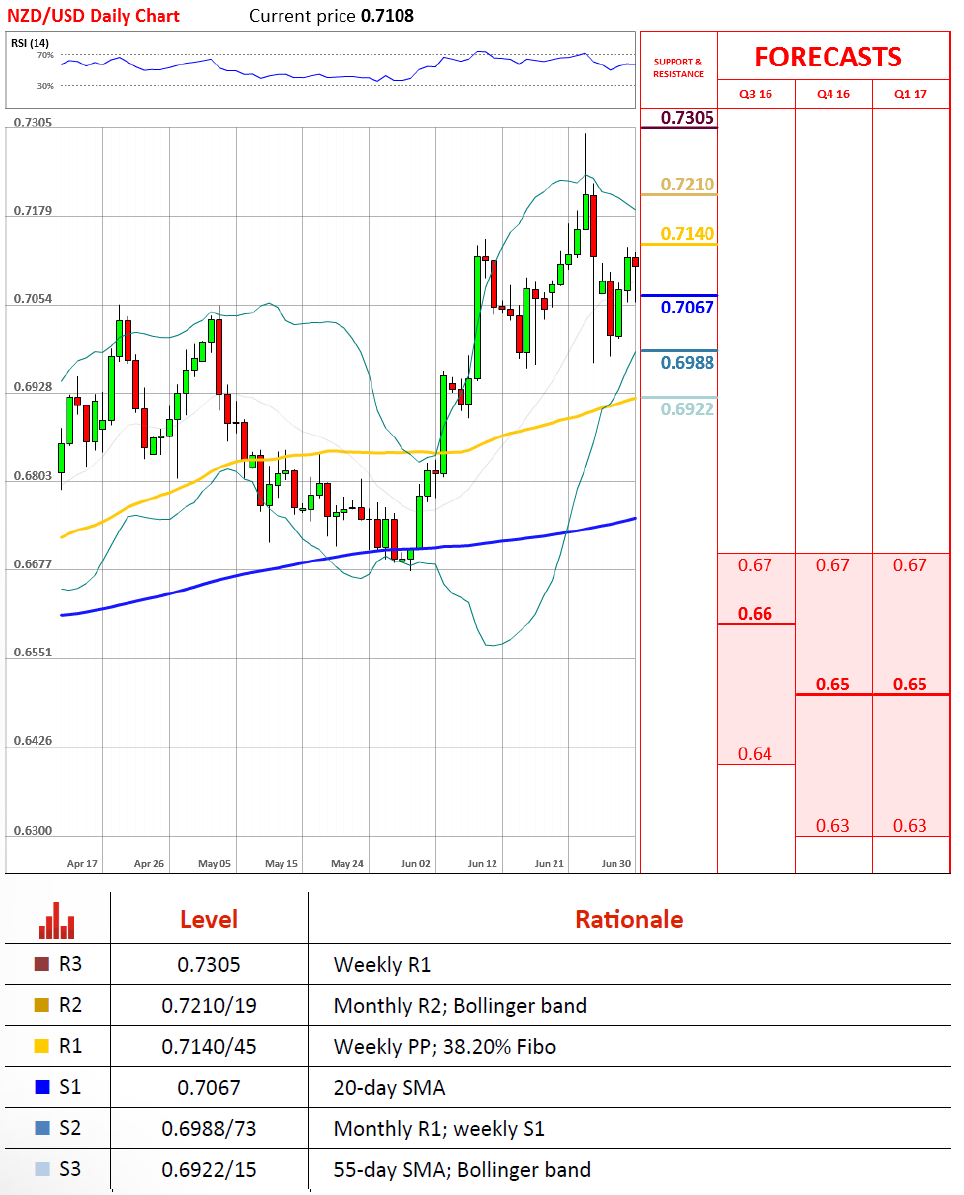Viewport: 964px width, 1195px height.
Task: Click the May 15 date axis label
Action: click(x=281, y=863)
